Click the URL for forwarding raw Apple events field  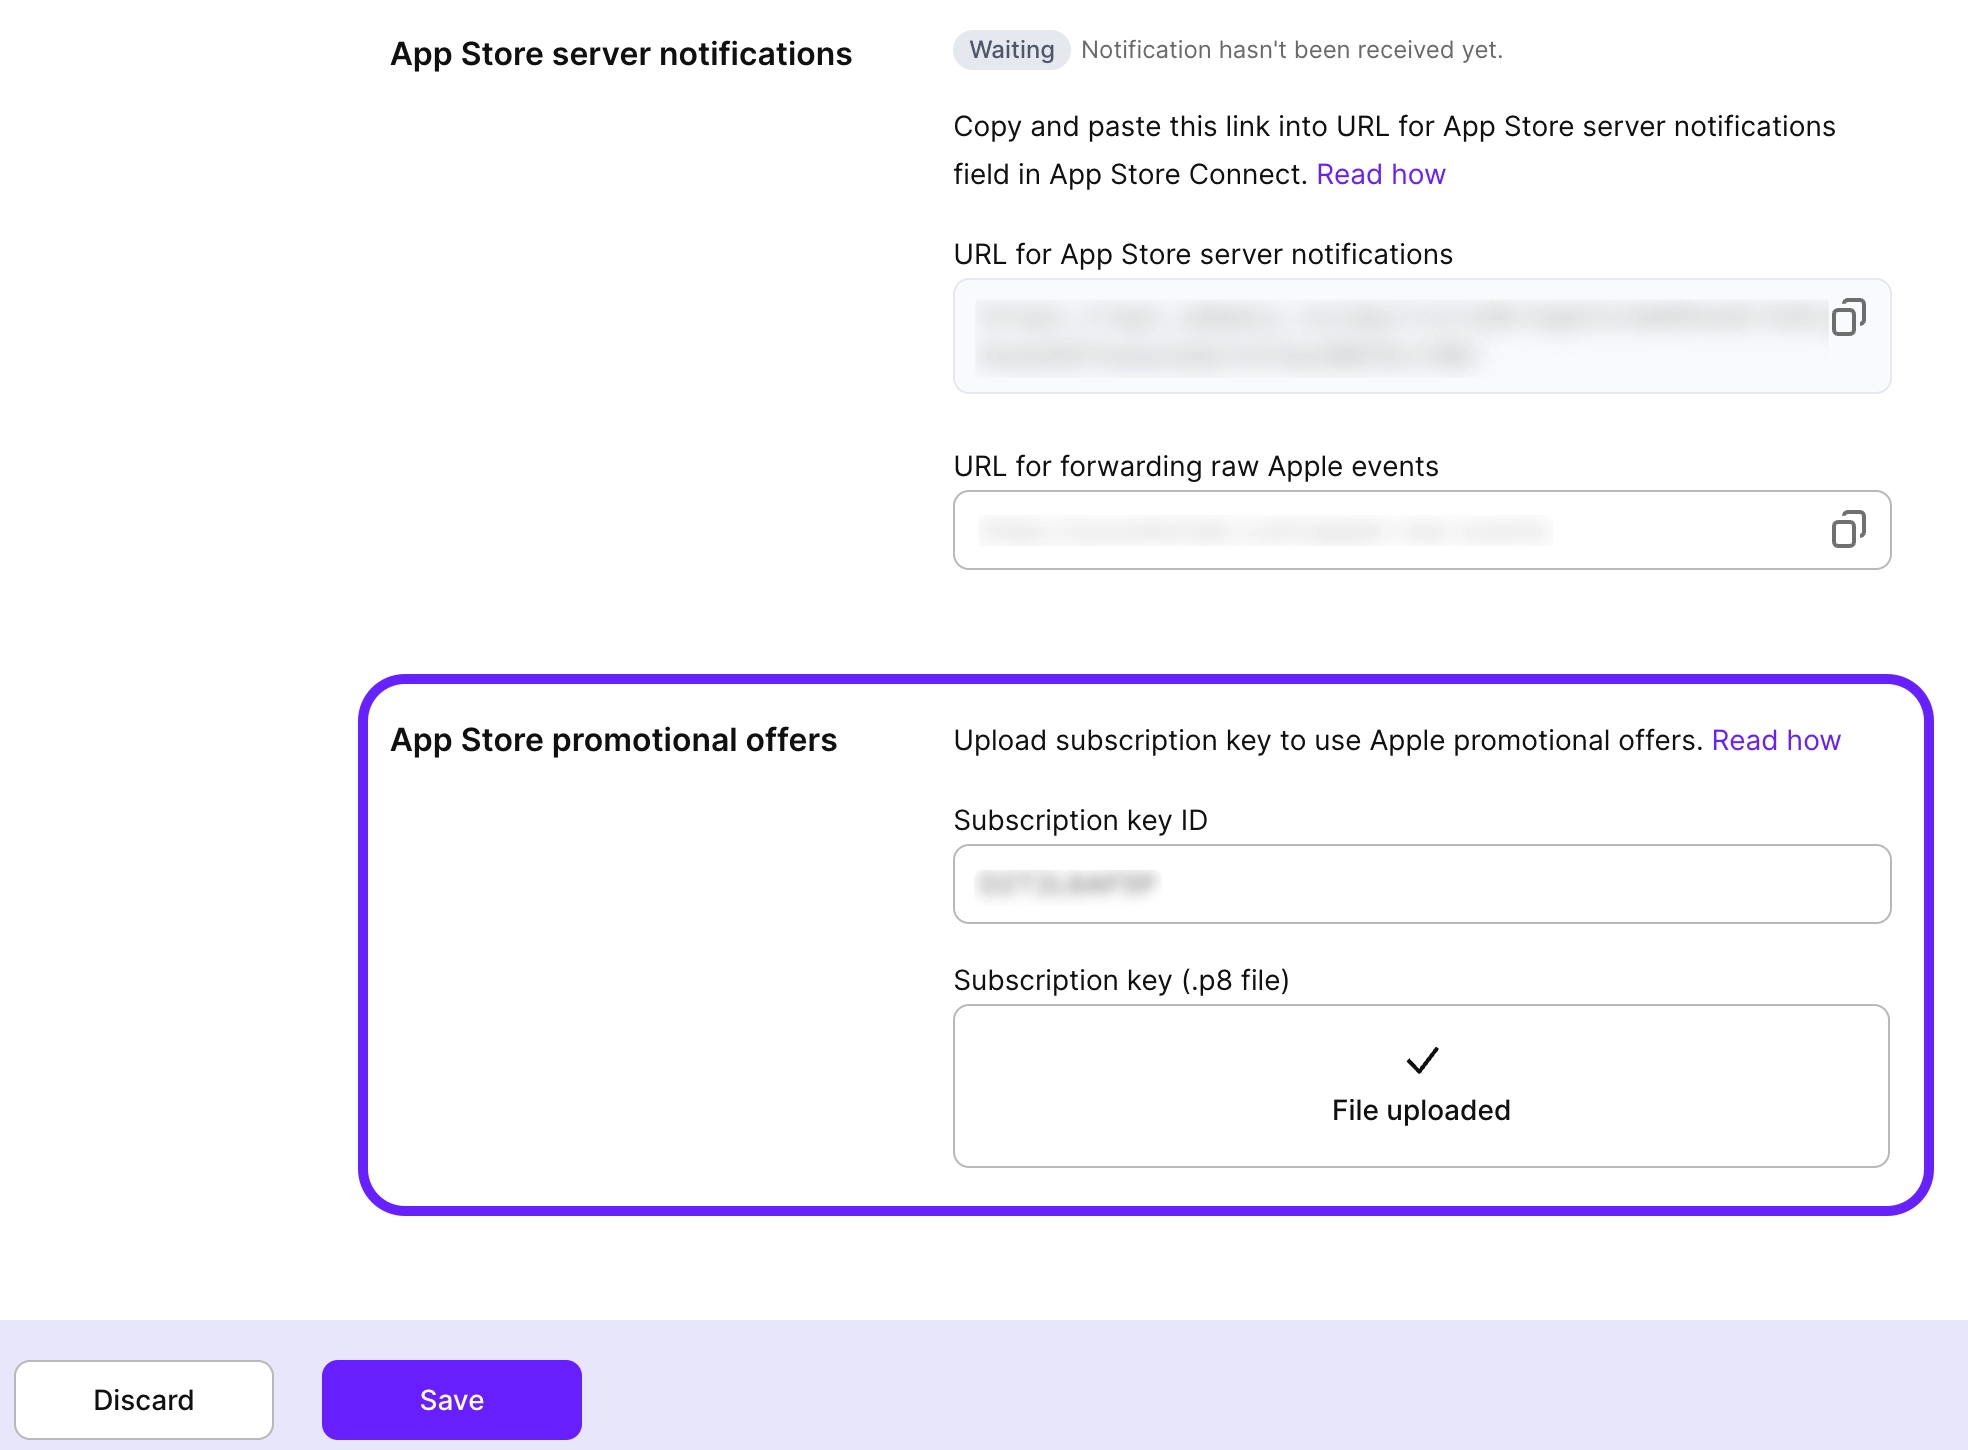click(x=1350, y=530)
